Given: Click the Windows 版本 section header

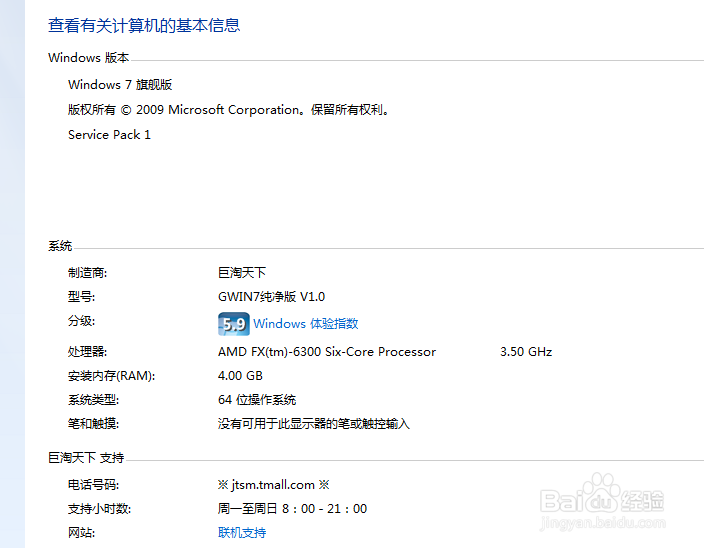Looking at the screenshot, I should click(88, 58).
